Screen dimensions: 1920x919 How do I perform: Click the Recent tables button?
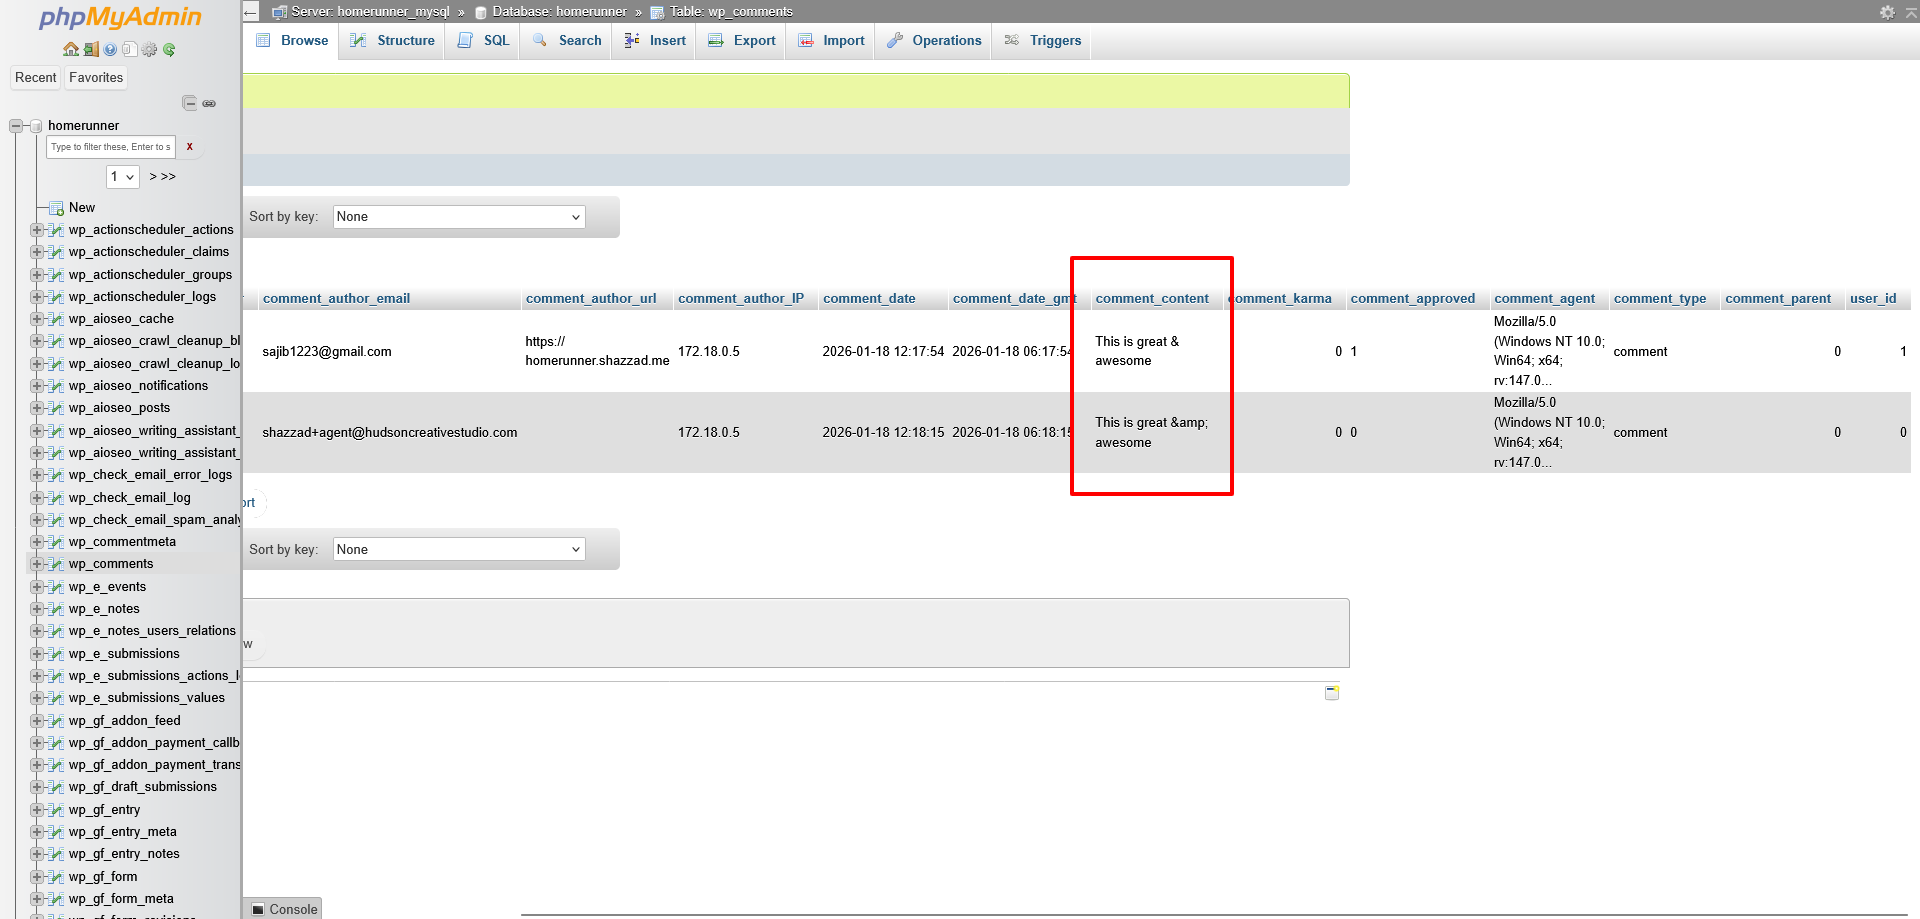tap(36, 78)
